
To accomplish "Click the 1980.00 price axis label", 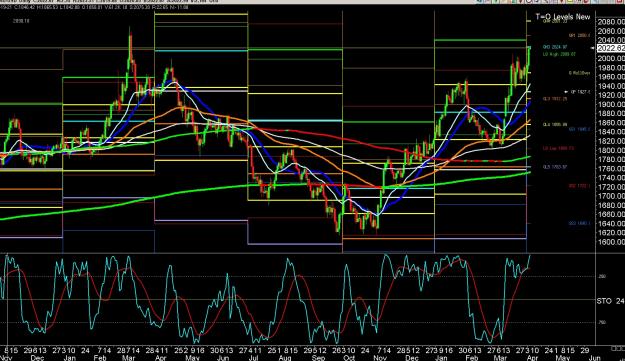I will tap(611, 67).
